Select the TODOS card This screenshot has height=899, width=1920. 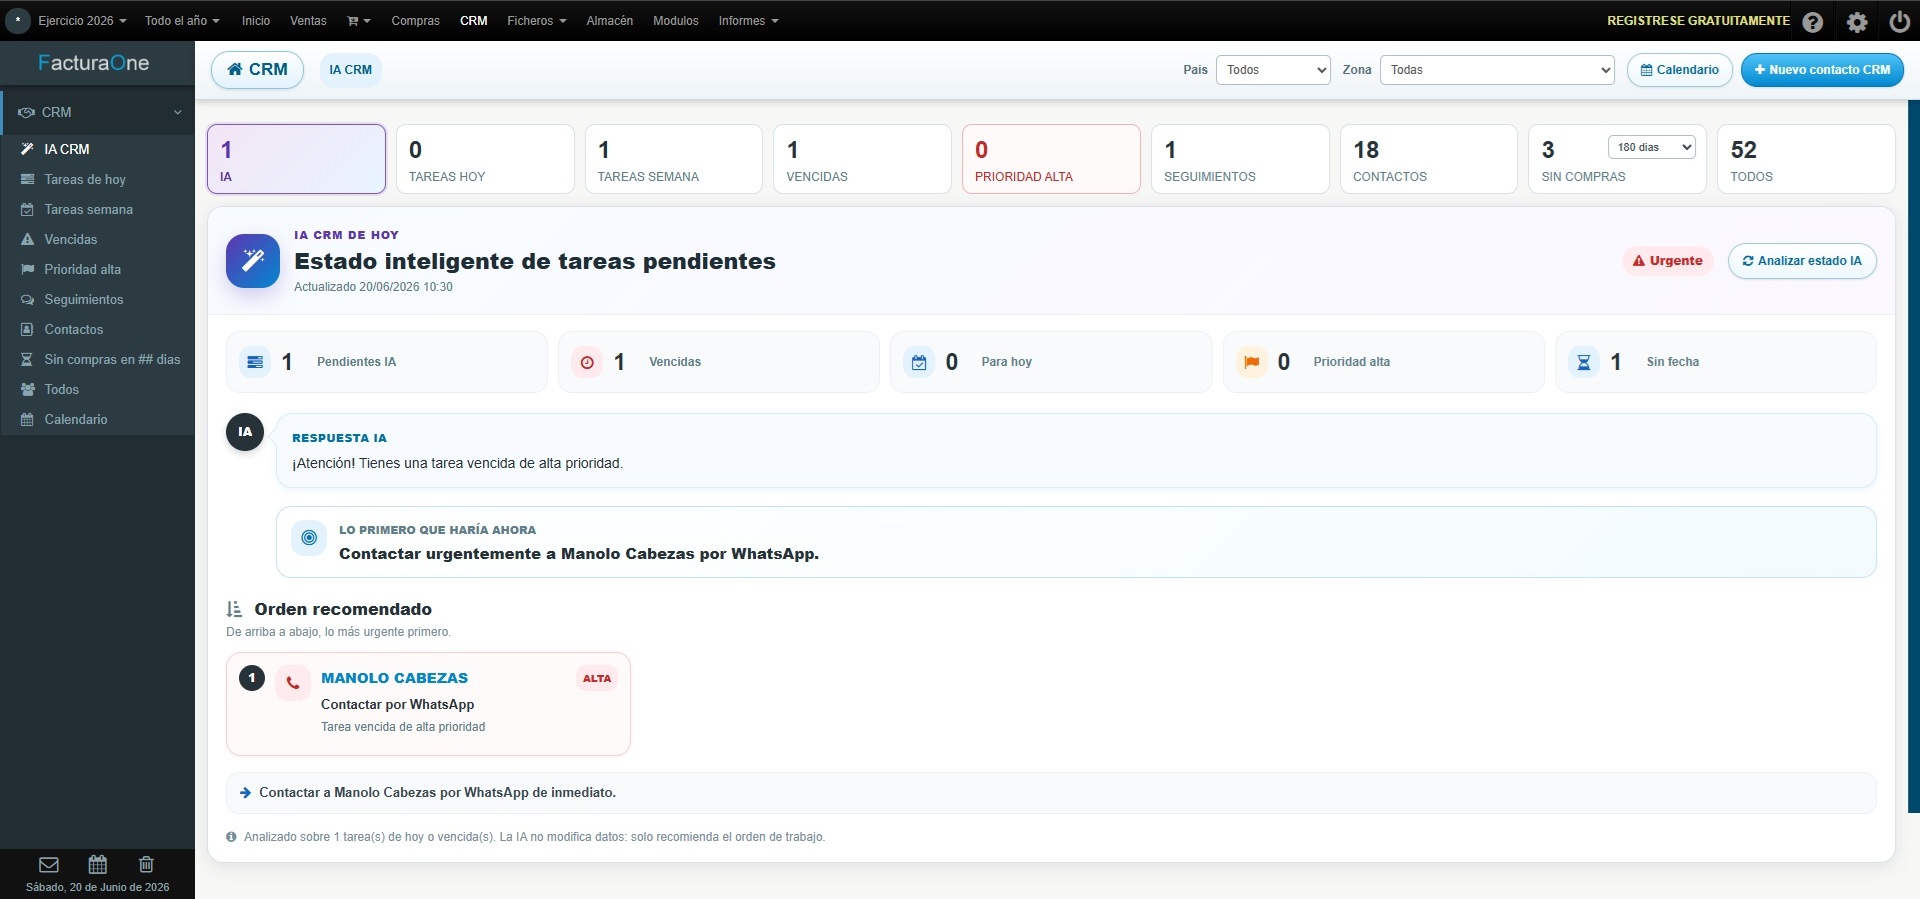(x=1806, y=159)
